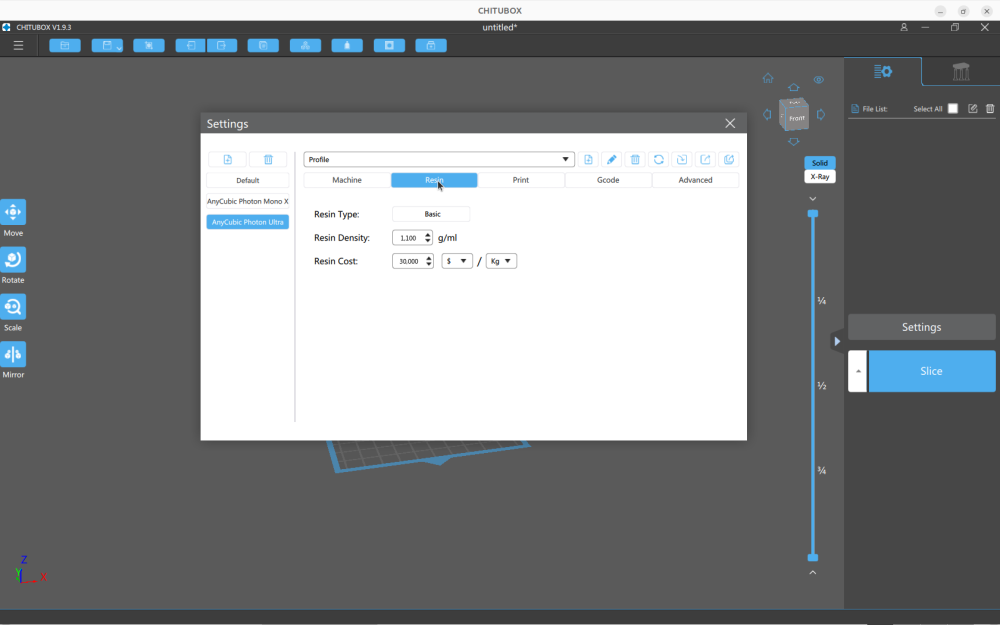Screen dimensions: 1000x625
Task: Click the File List edit icon
Action: tap(973, 108)
